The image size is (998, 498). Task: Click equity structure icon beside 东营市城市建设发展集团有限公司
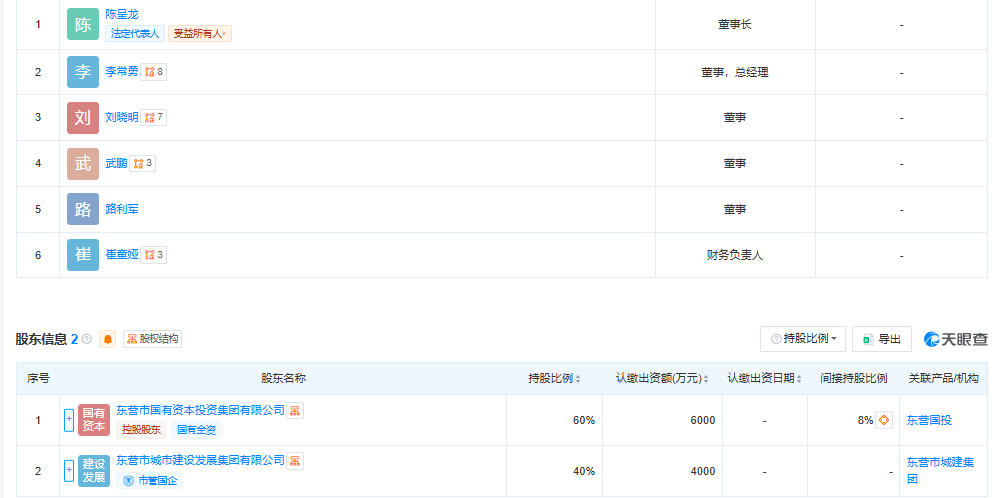point(295,460)
